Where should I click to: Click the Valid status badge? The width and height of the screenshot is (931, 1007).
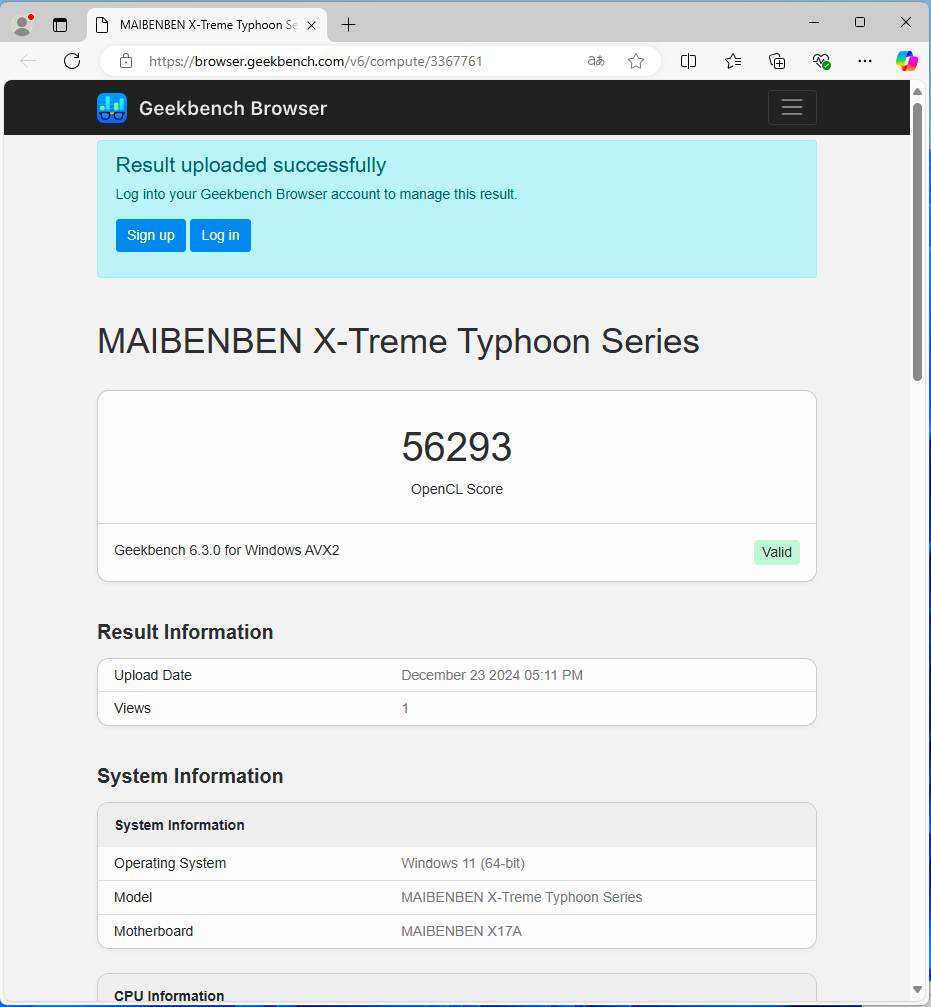tap(776, 552)
